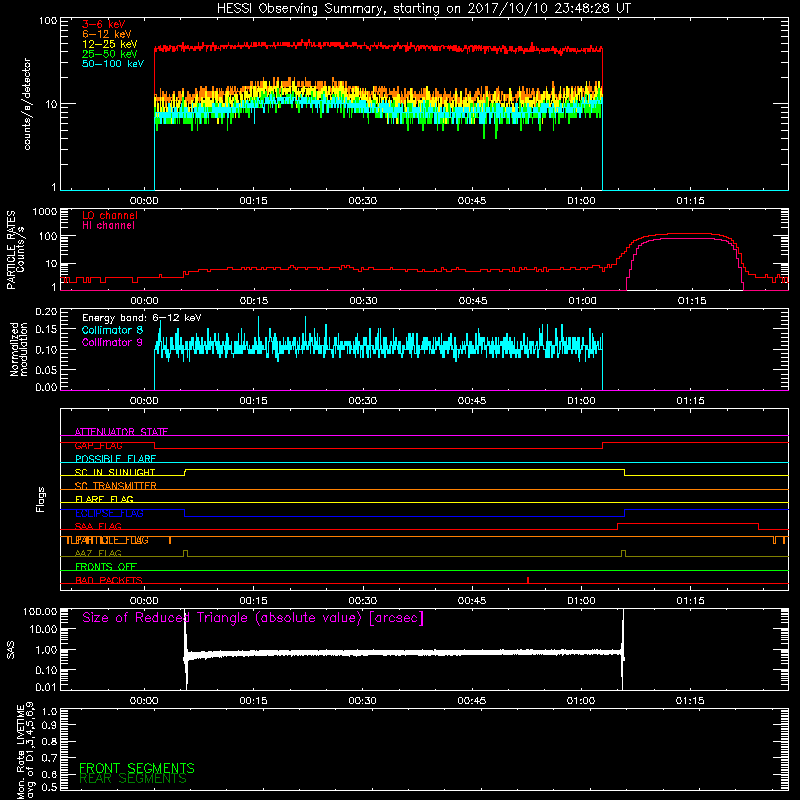Select the green 25-50 keV legend label
800x800 pixels.
110,54
